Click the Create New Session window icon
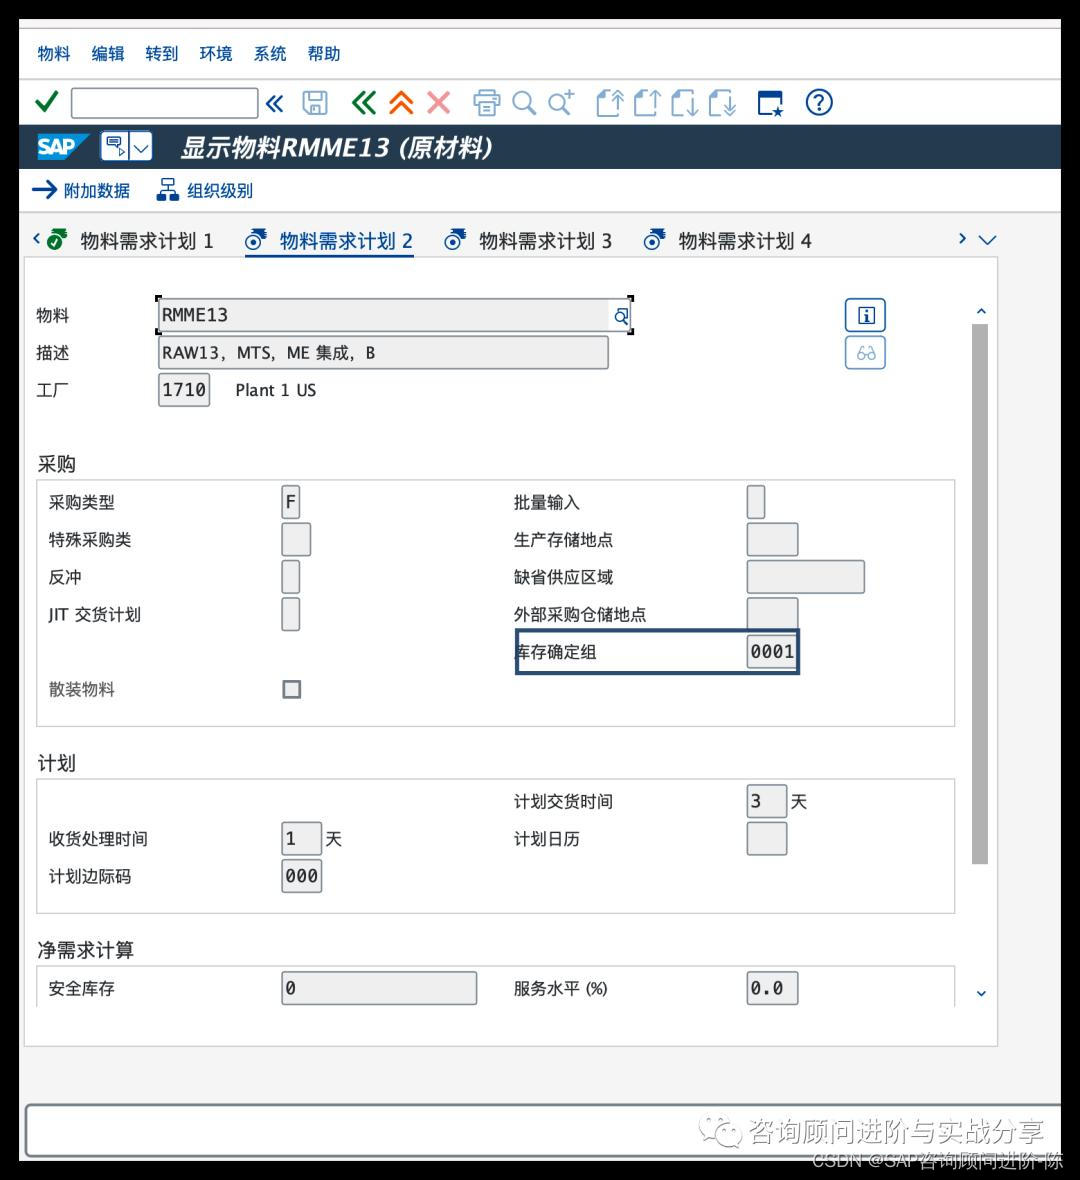This screenshot has width=1080, height=1180. tap(771, 102)
